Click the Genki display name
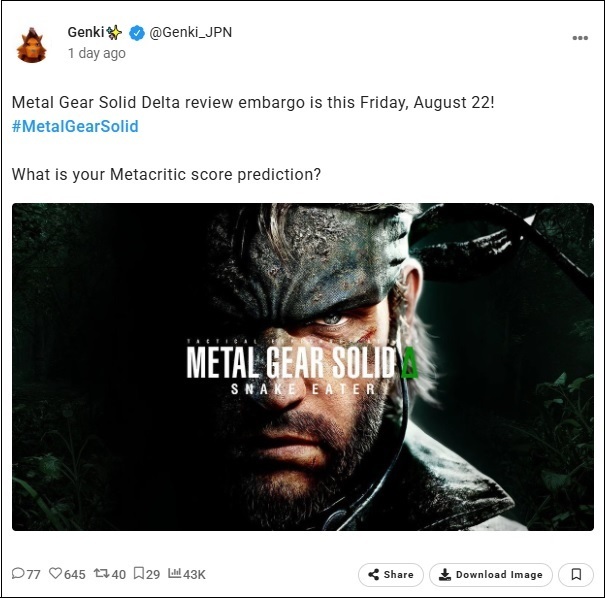This screenshot has height=598, width=605. pos(86,32)
